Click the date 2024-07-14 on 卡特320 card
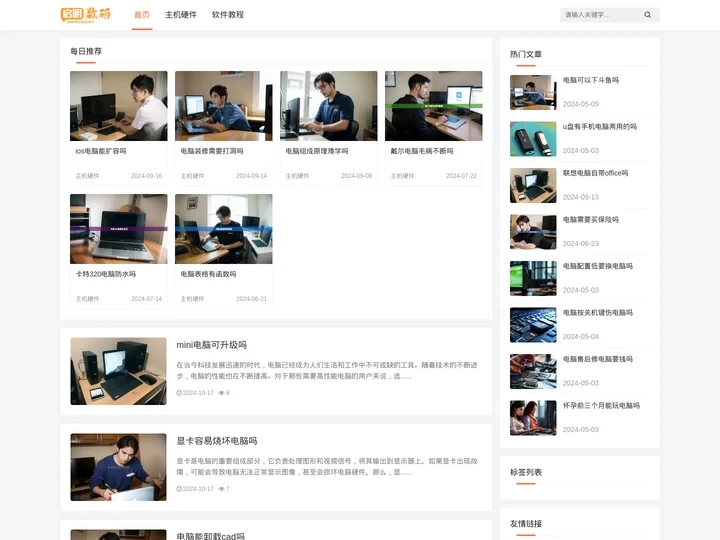This screenshot has width=720, height=540. [x=146, y=299]
